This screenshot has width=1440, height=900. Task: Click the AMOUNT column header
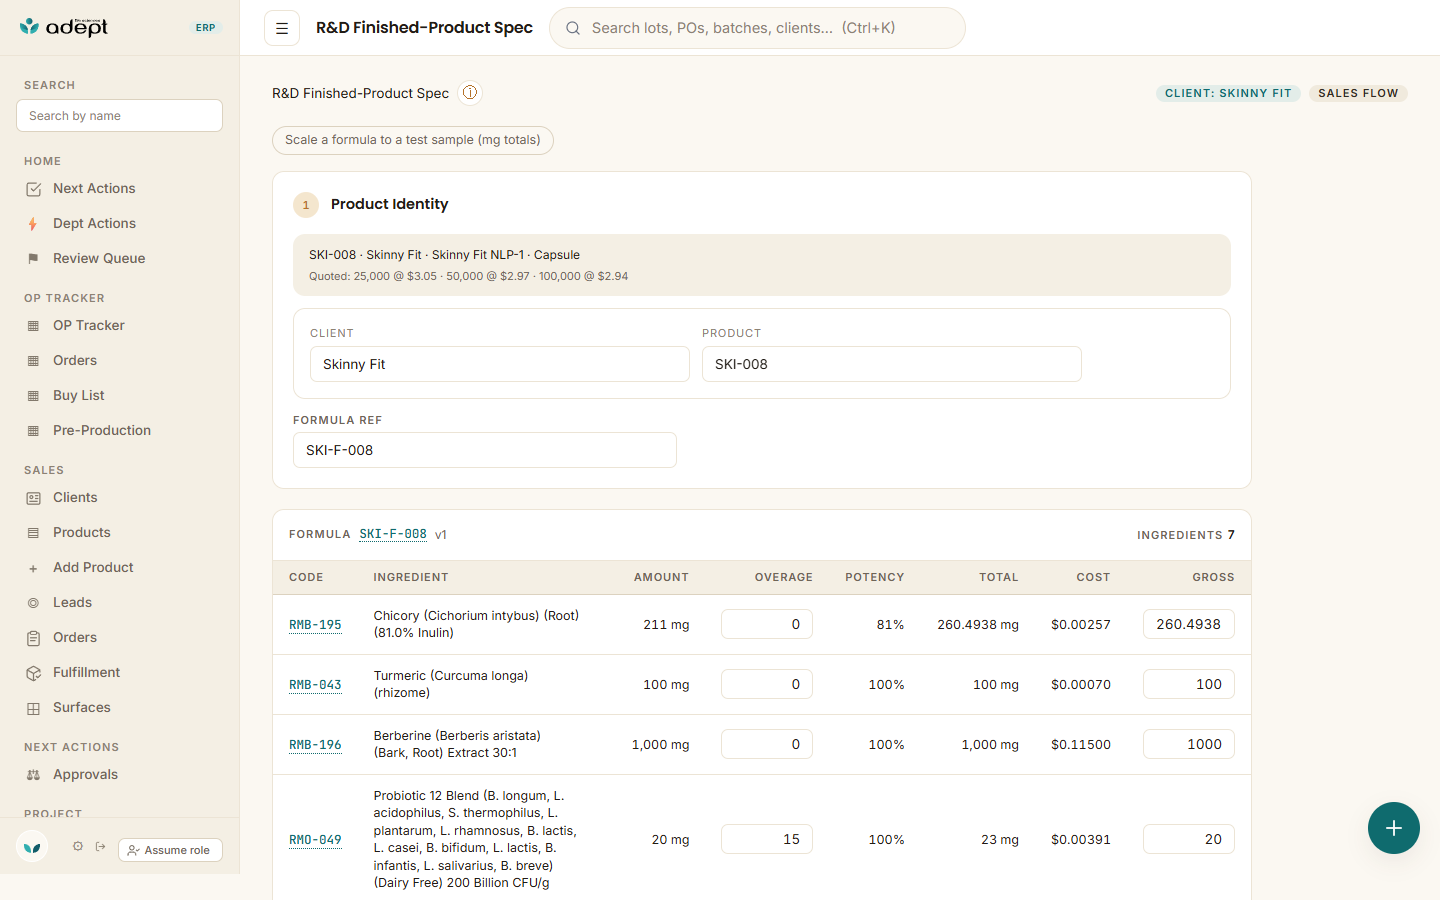pyautogui.click(x=661, y=577)
